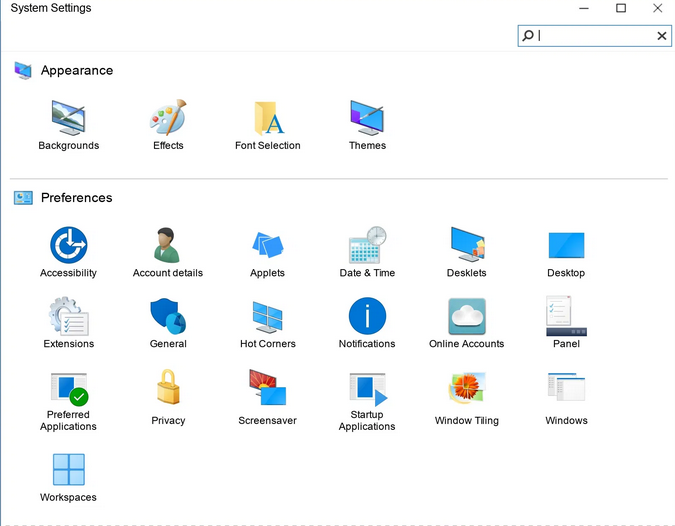Open Date & Time calendar icon
The height and width of the screenshot is (526, 675).
pos(367,244)
